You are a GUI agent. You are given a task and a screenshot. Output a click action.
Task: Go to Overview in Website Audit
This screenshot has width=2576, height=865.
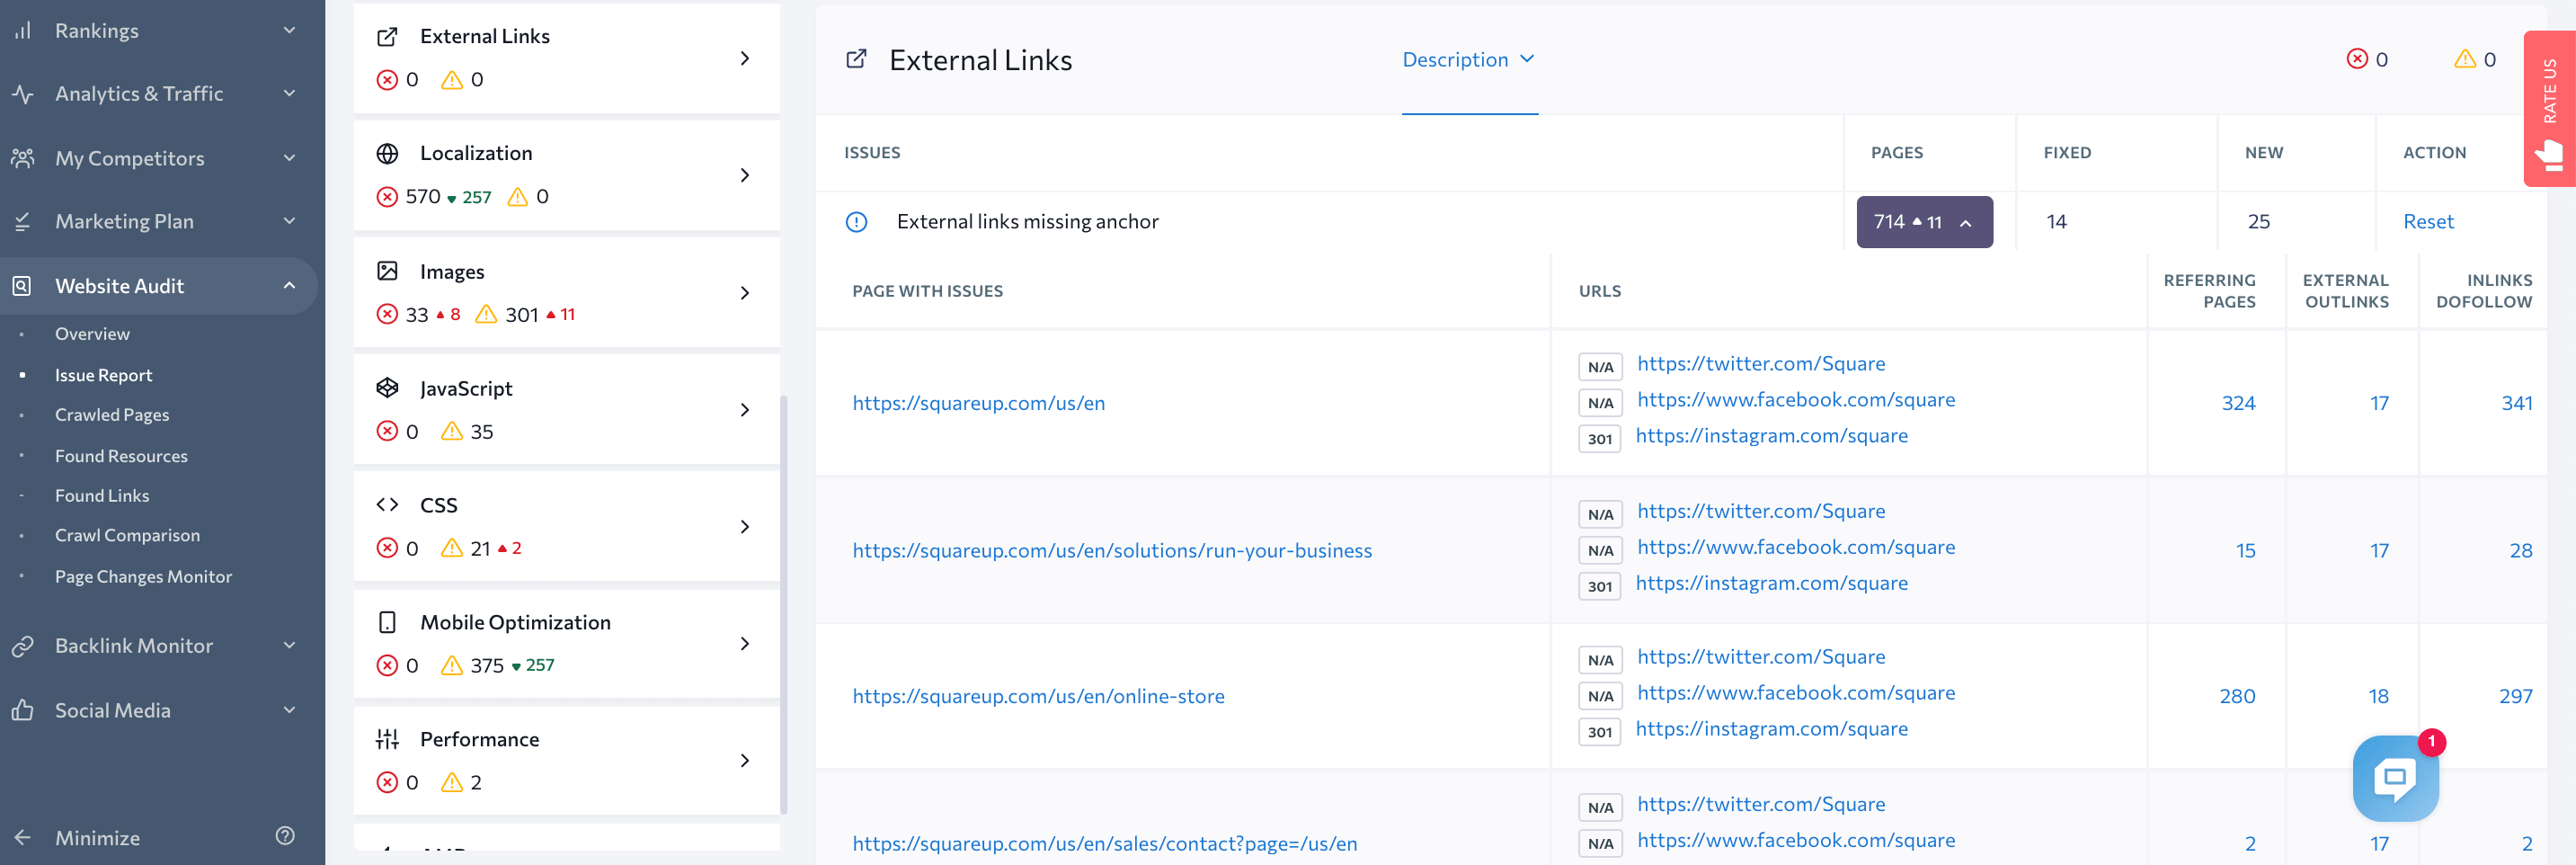pyautogui.click(x=92, y=334)
